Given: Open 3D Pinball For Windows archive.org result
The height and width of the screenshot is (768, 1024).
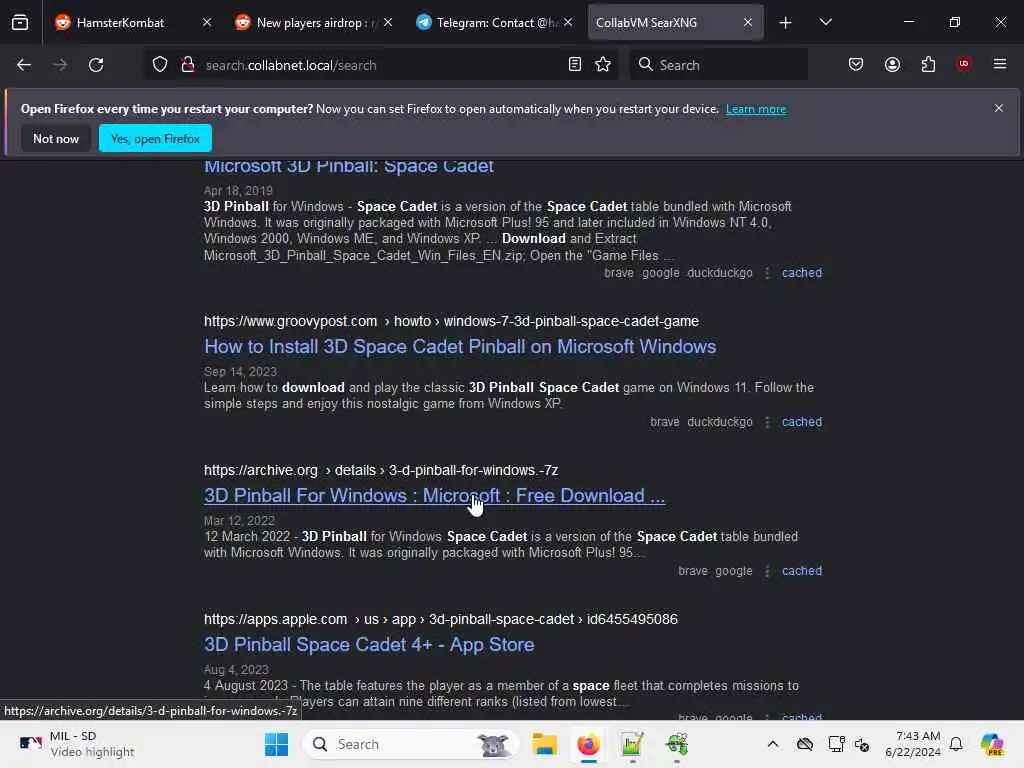Looking at the screenshot, I should 434,496.
